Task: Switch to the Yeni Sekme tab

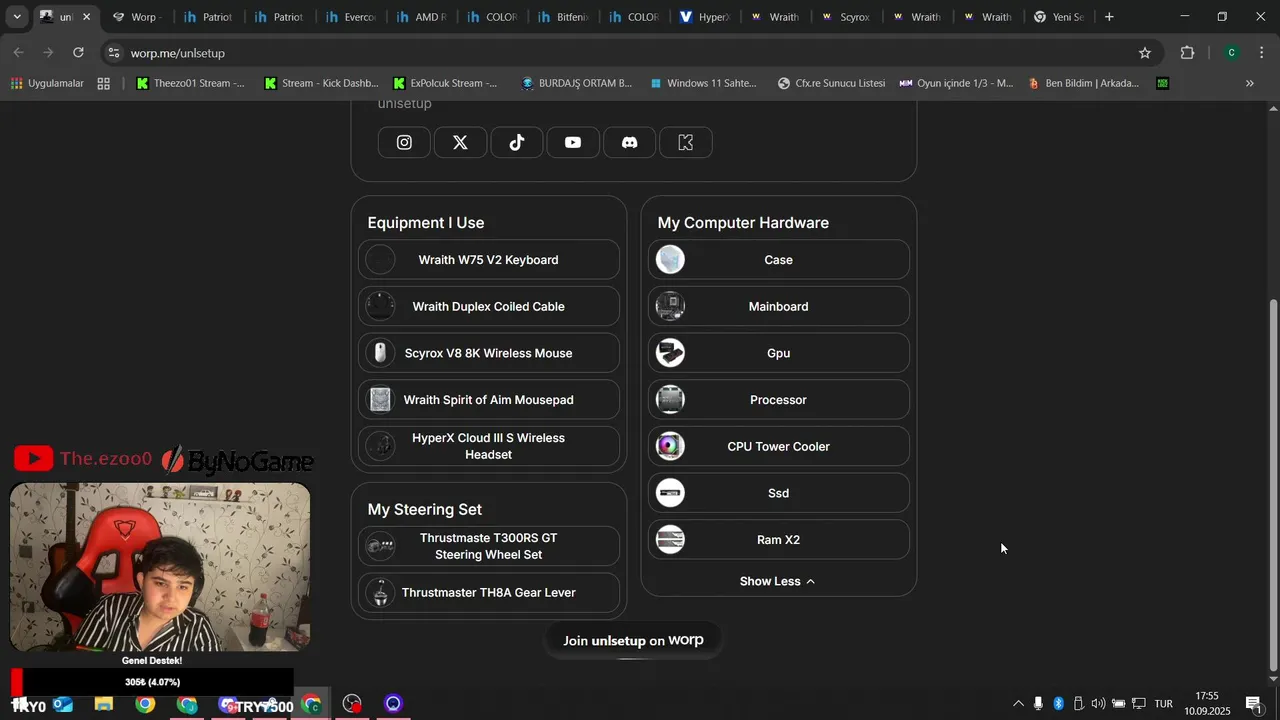Action: [1059, 17]
